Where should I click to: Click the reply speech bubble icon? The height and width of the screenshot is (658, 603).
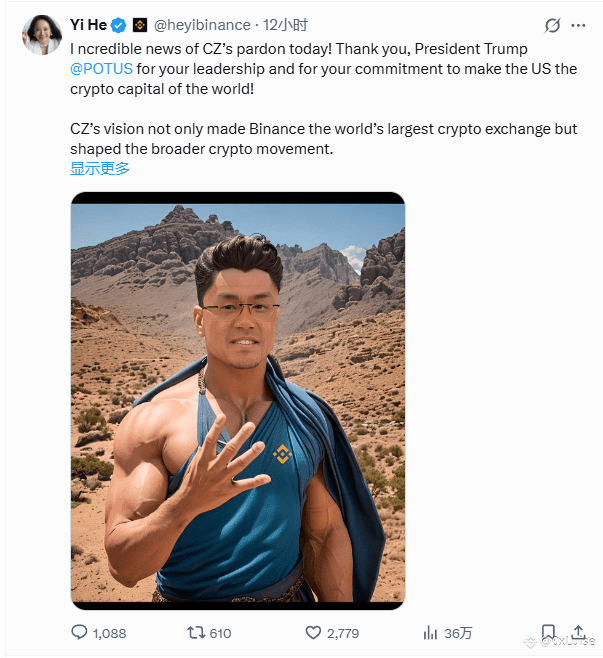click(79, 632)
